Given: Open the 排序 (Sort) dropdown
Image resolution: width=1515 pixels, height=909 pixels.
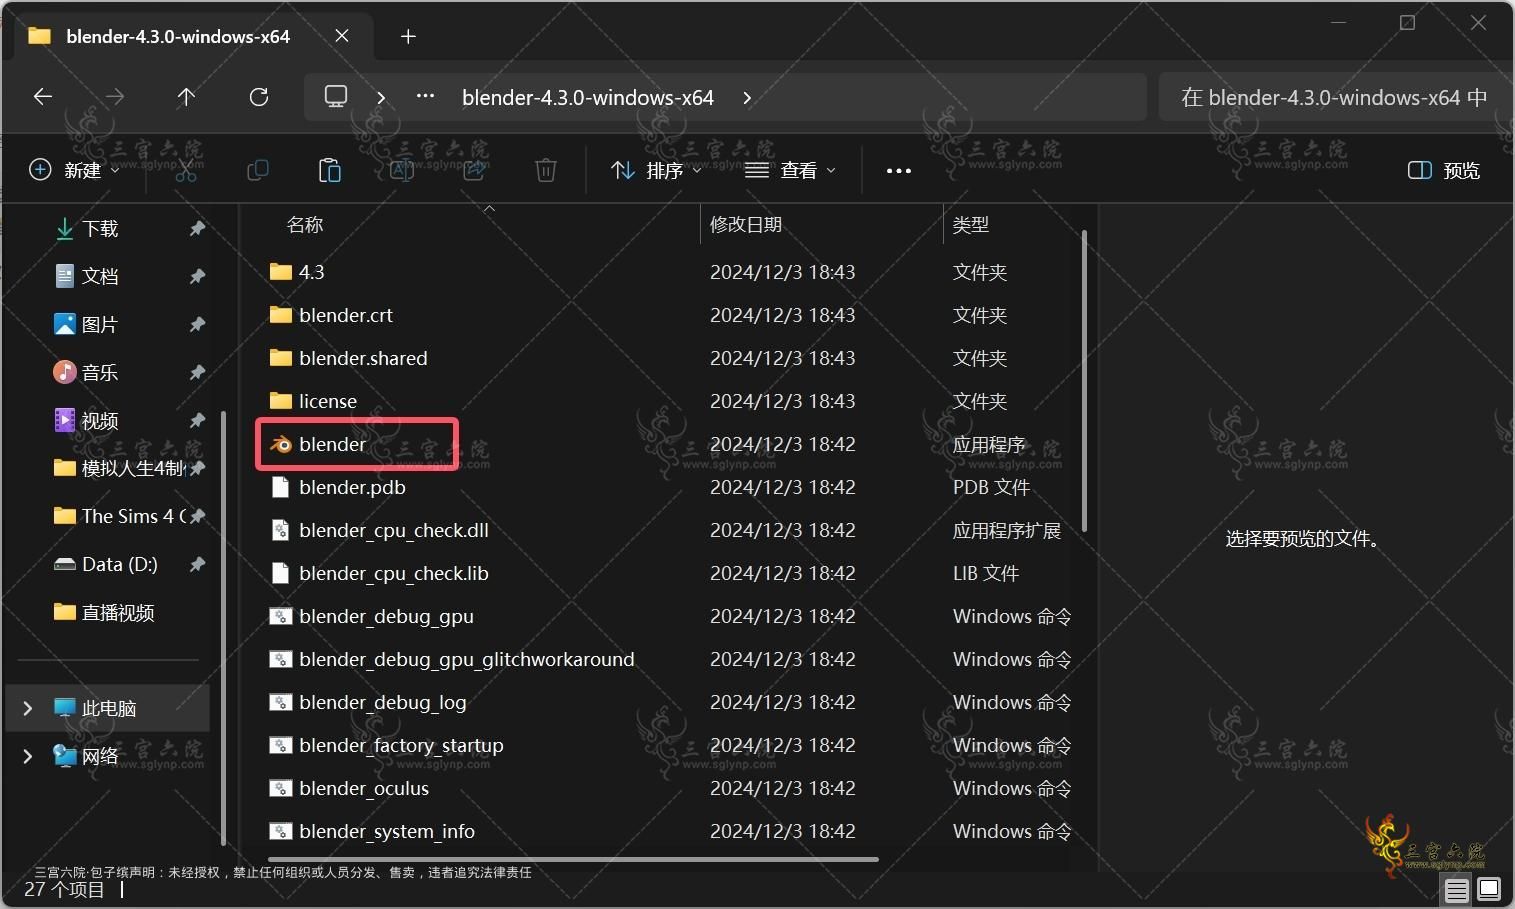Looking at the screenshot, I should click(x=656, y=170).
